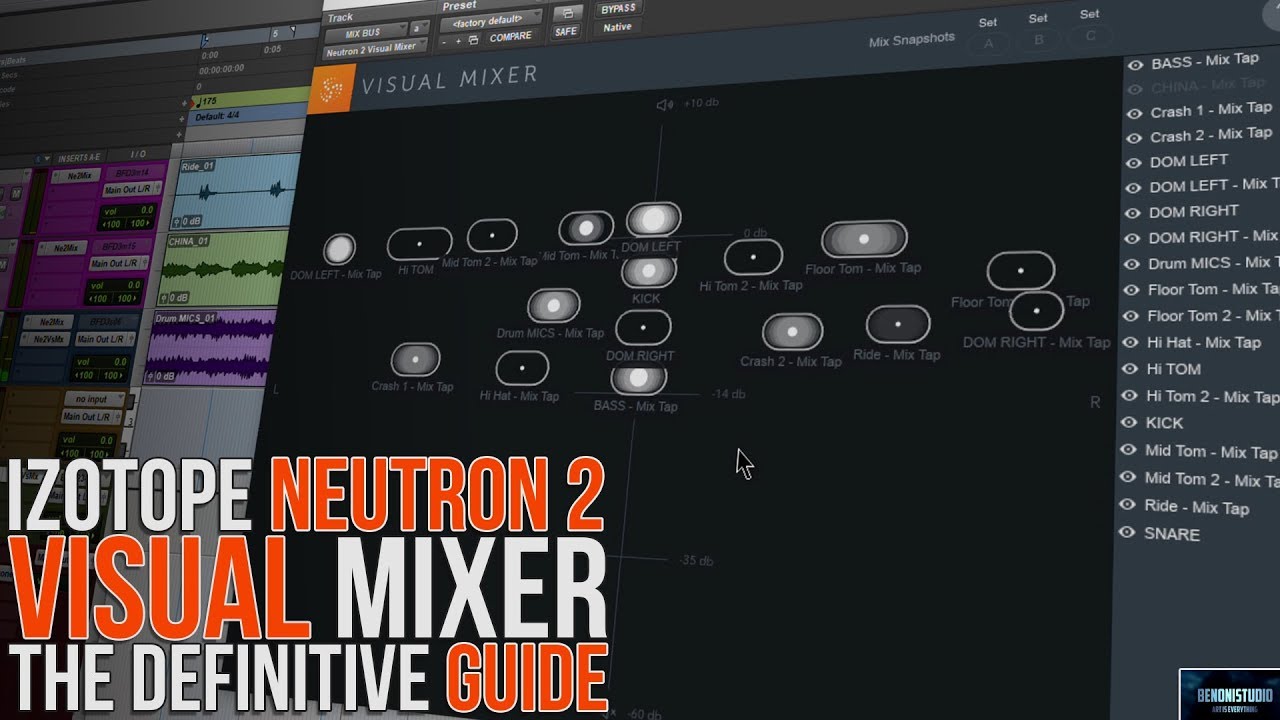1280x720 pixels.
Task: Click the iZotope orange logo icon
Action: click(331, 90)
